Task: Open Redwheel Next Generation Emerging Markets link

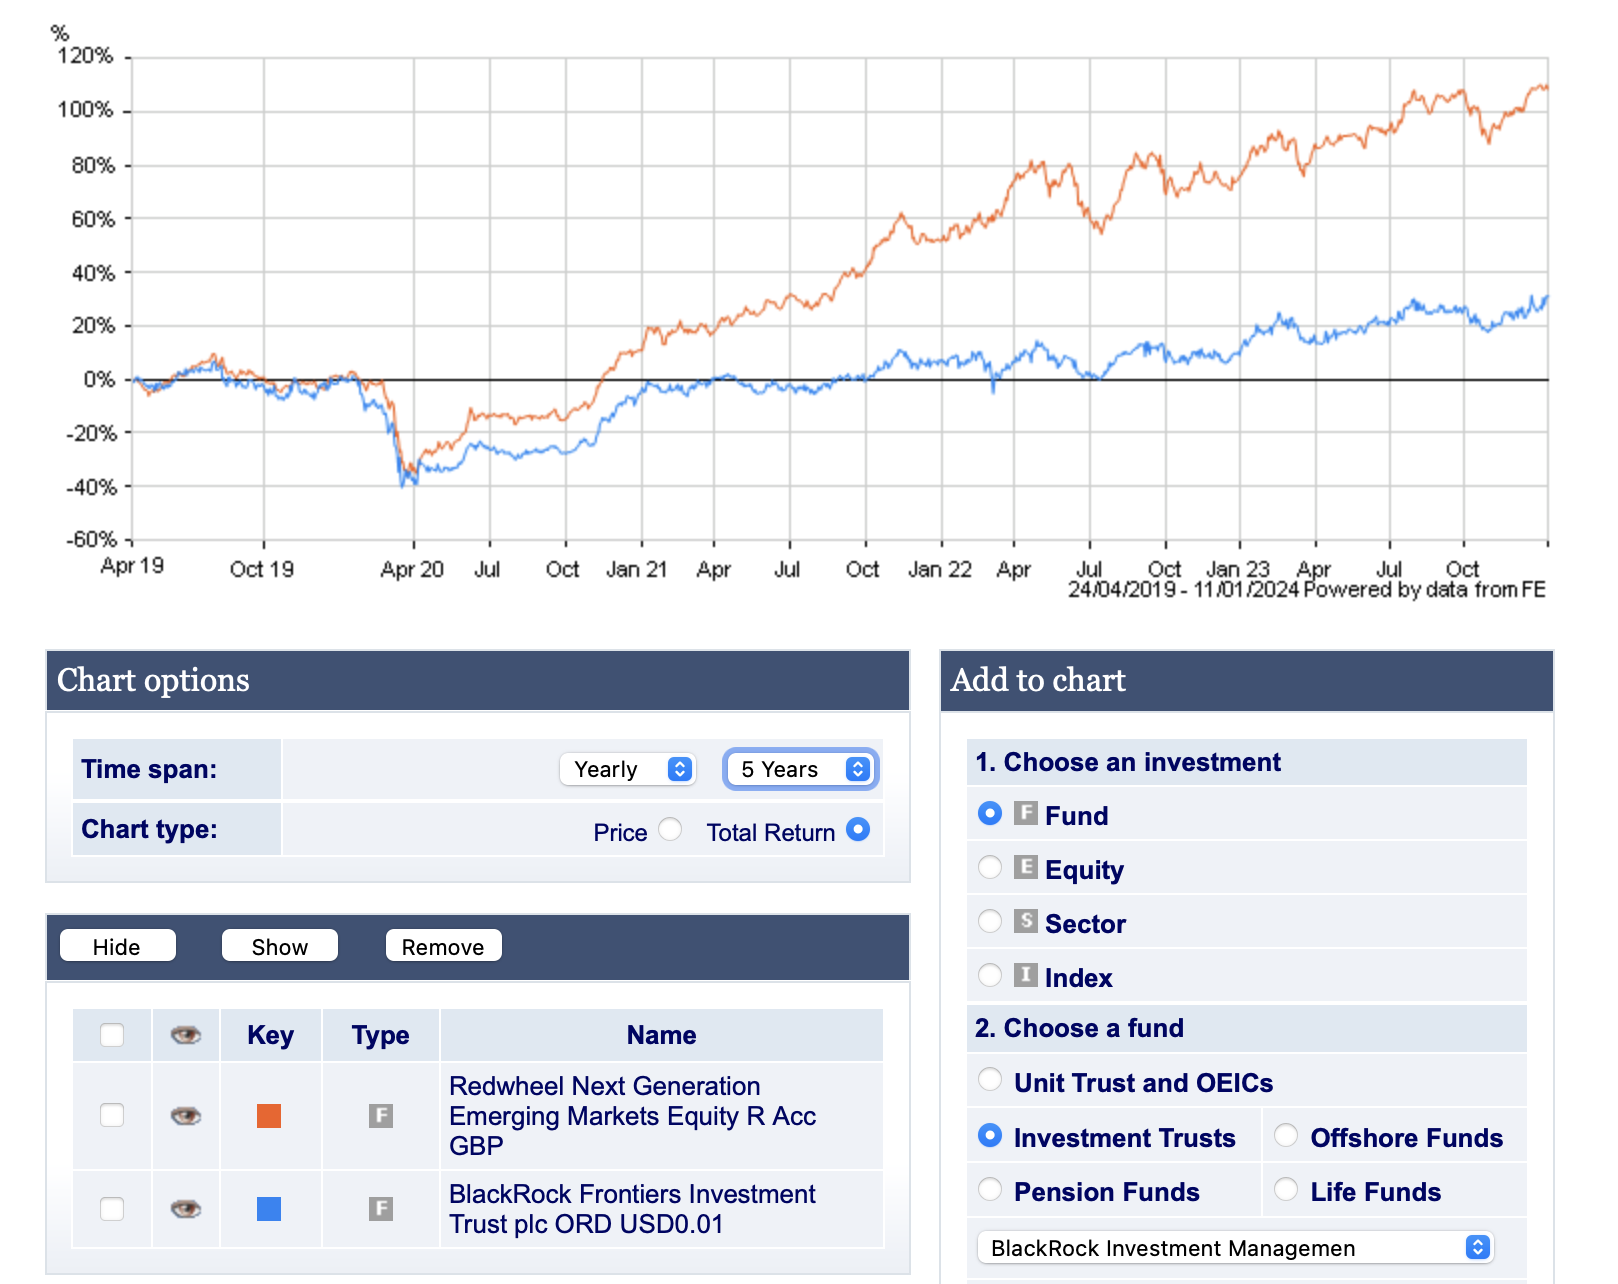Action: coord(633,1116)
